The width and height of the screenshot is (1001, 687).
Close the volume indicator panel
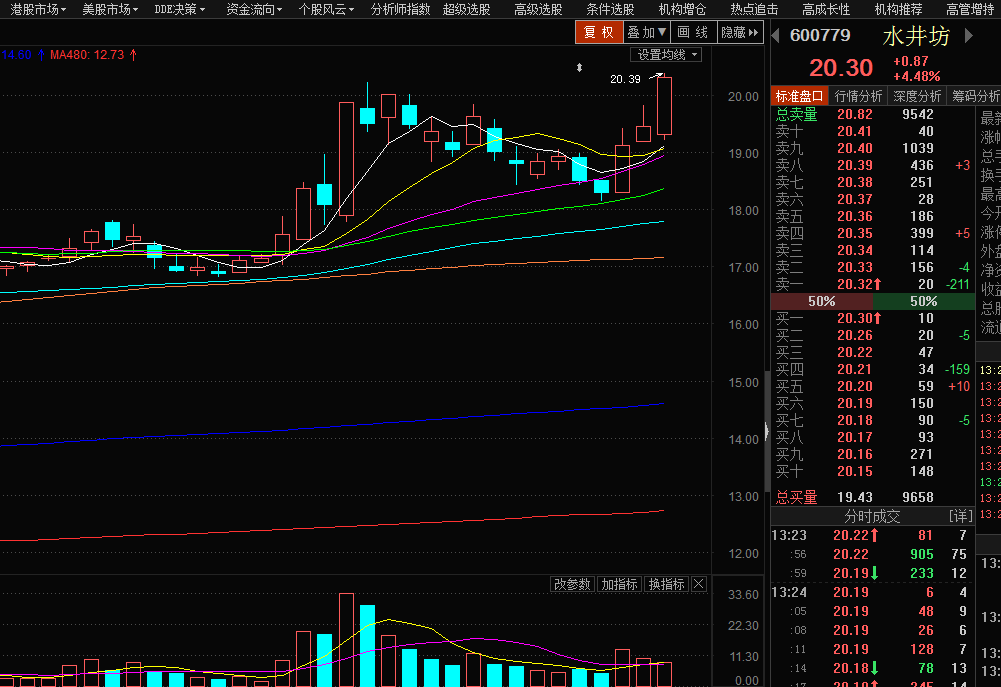tap(699, 584)
